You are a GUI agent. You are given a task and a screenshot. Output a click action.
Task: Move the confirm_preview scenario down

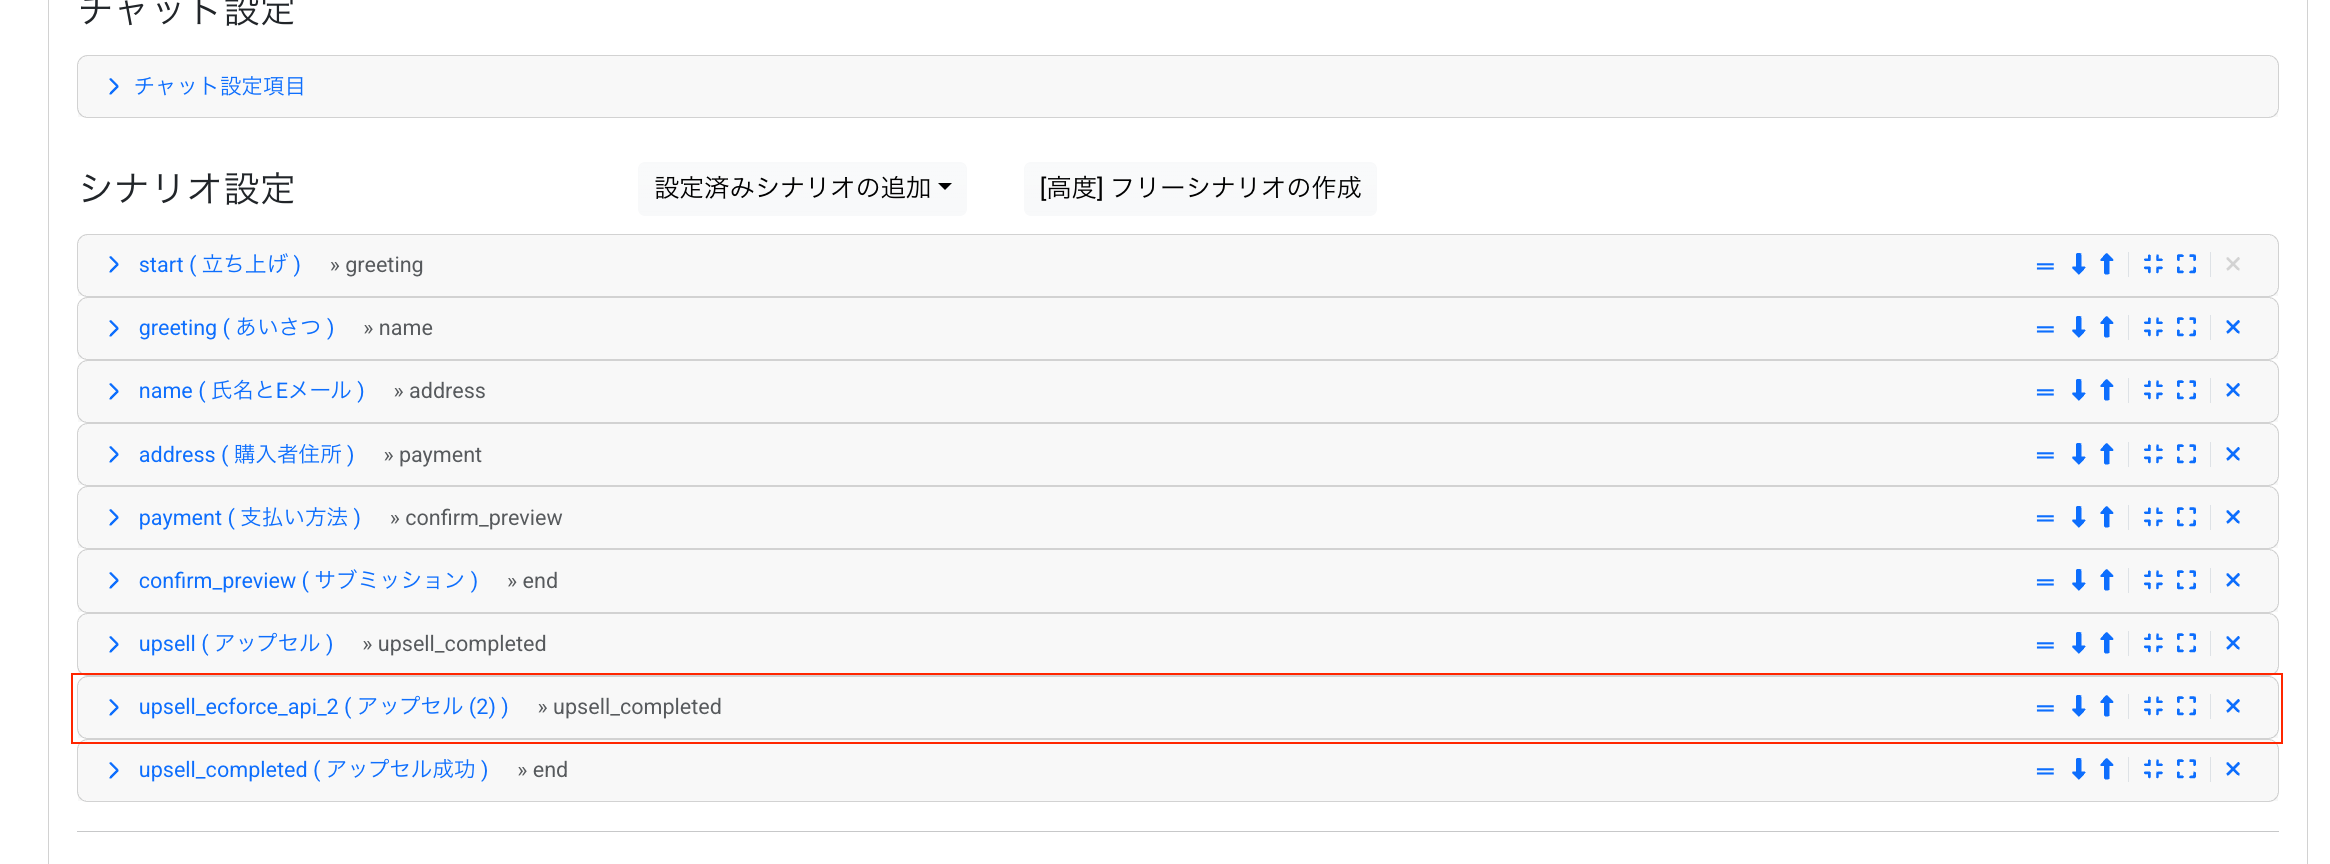click(2079, 580)
